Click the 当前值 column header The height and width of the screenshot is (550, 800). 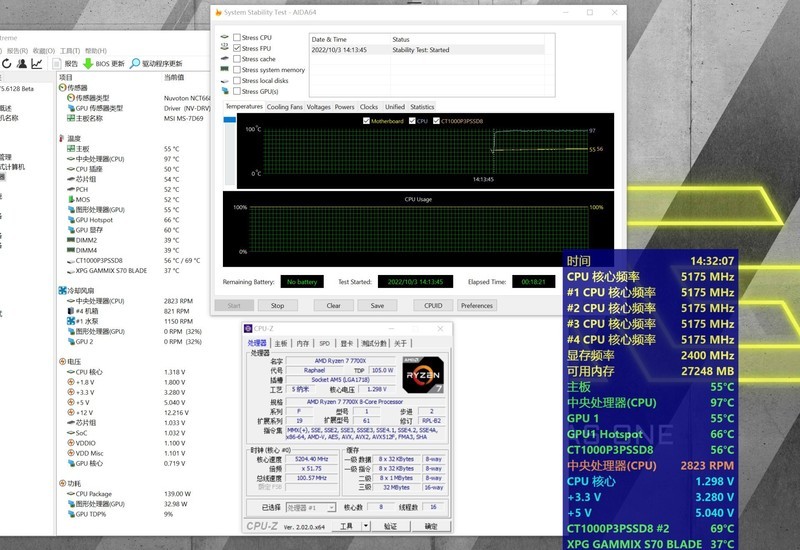coord(174,78)
